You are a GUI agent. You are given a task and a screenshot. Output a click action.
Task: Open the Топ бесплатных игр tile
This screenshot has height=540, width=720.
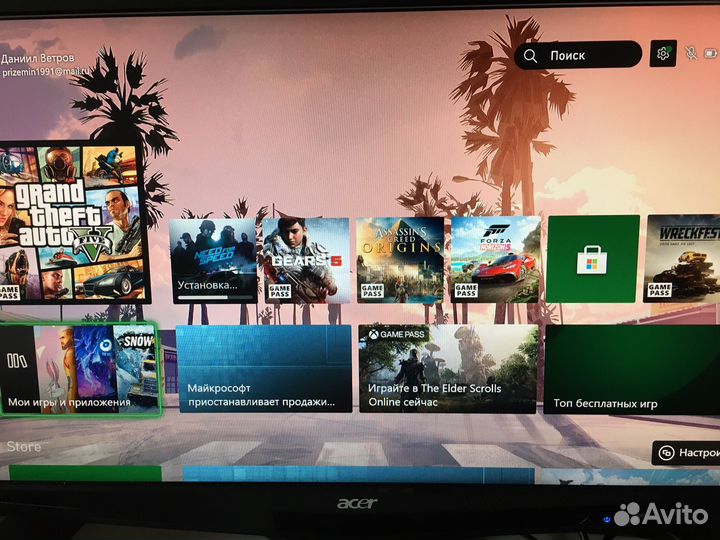point(632,369)
